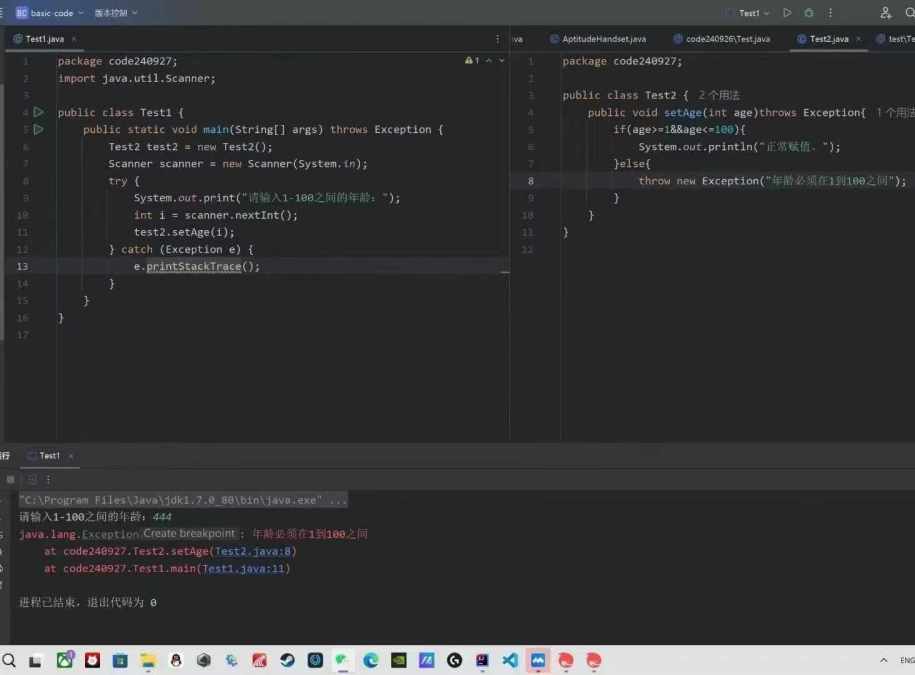Viewport: 915px width, 675px height.
Task: Open the Nvidia app in the taskbar
Action: [399, 660]
